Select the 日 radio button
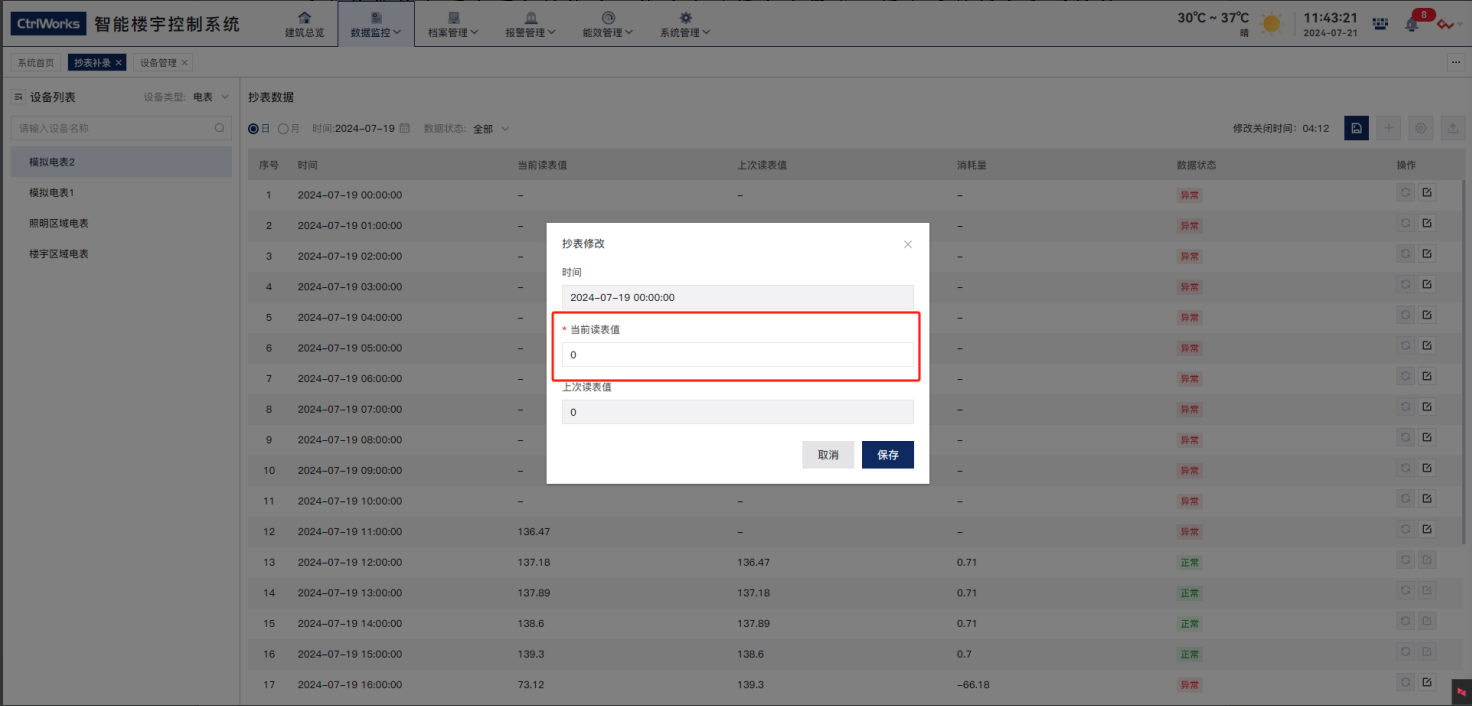Image resolution: width=1472 pixels, height=706 pixels. (x=254, y=128)
